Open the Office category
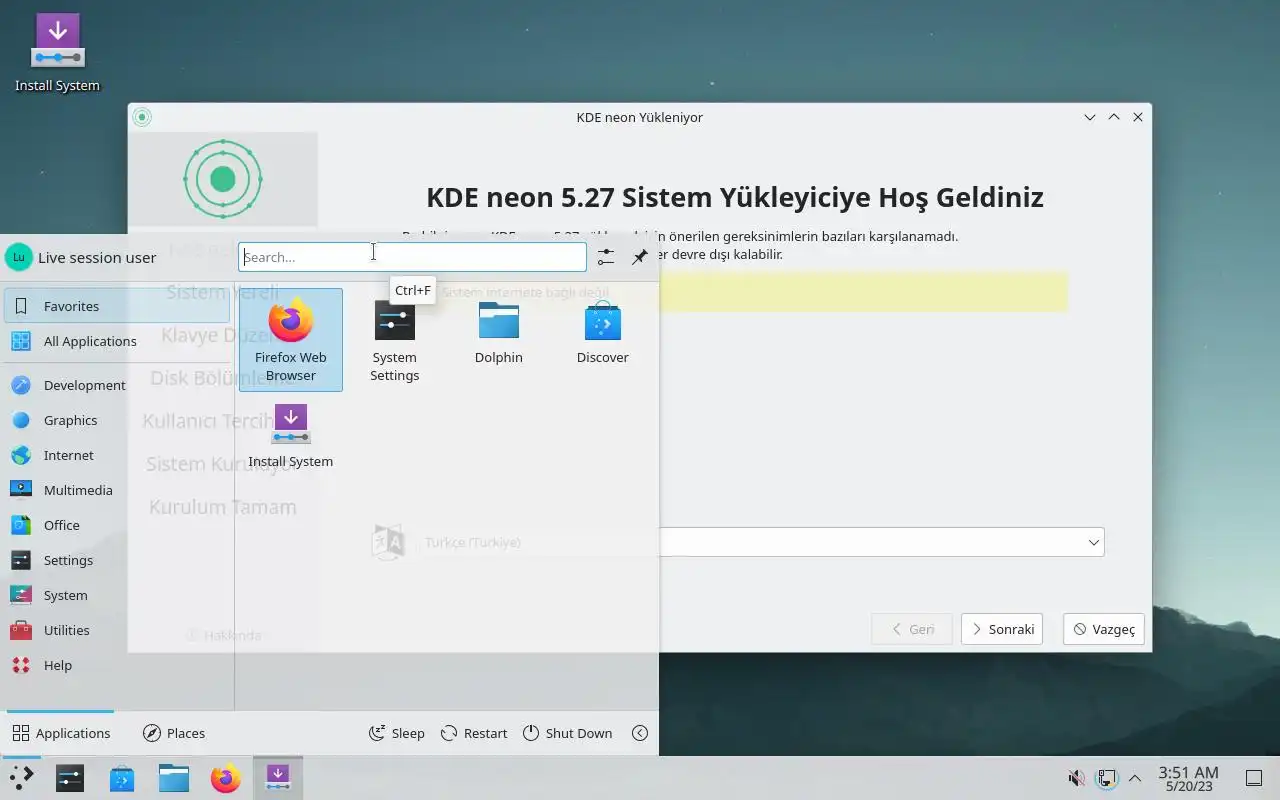The width and height of the screenshot is (1280, 800). tap(117, 525)
